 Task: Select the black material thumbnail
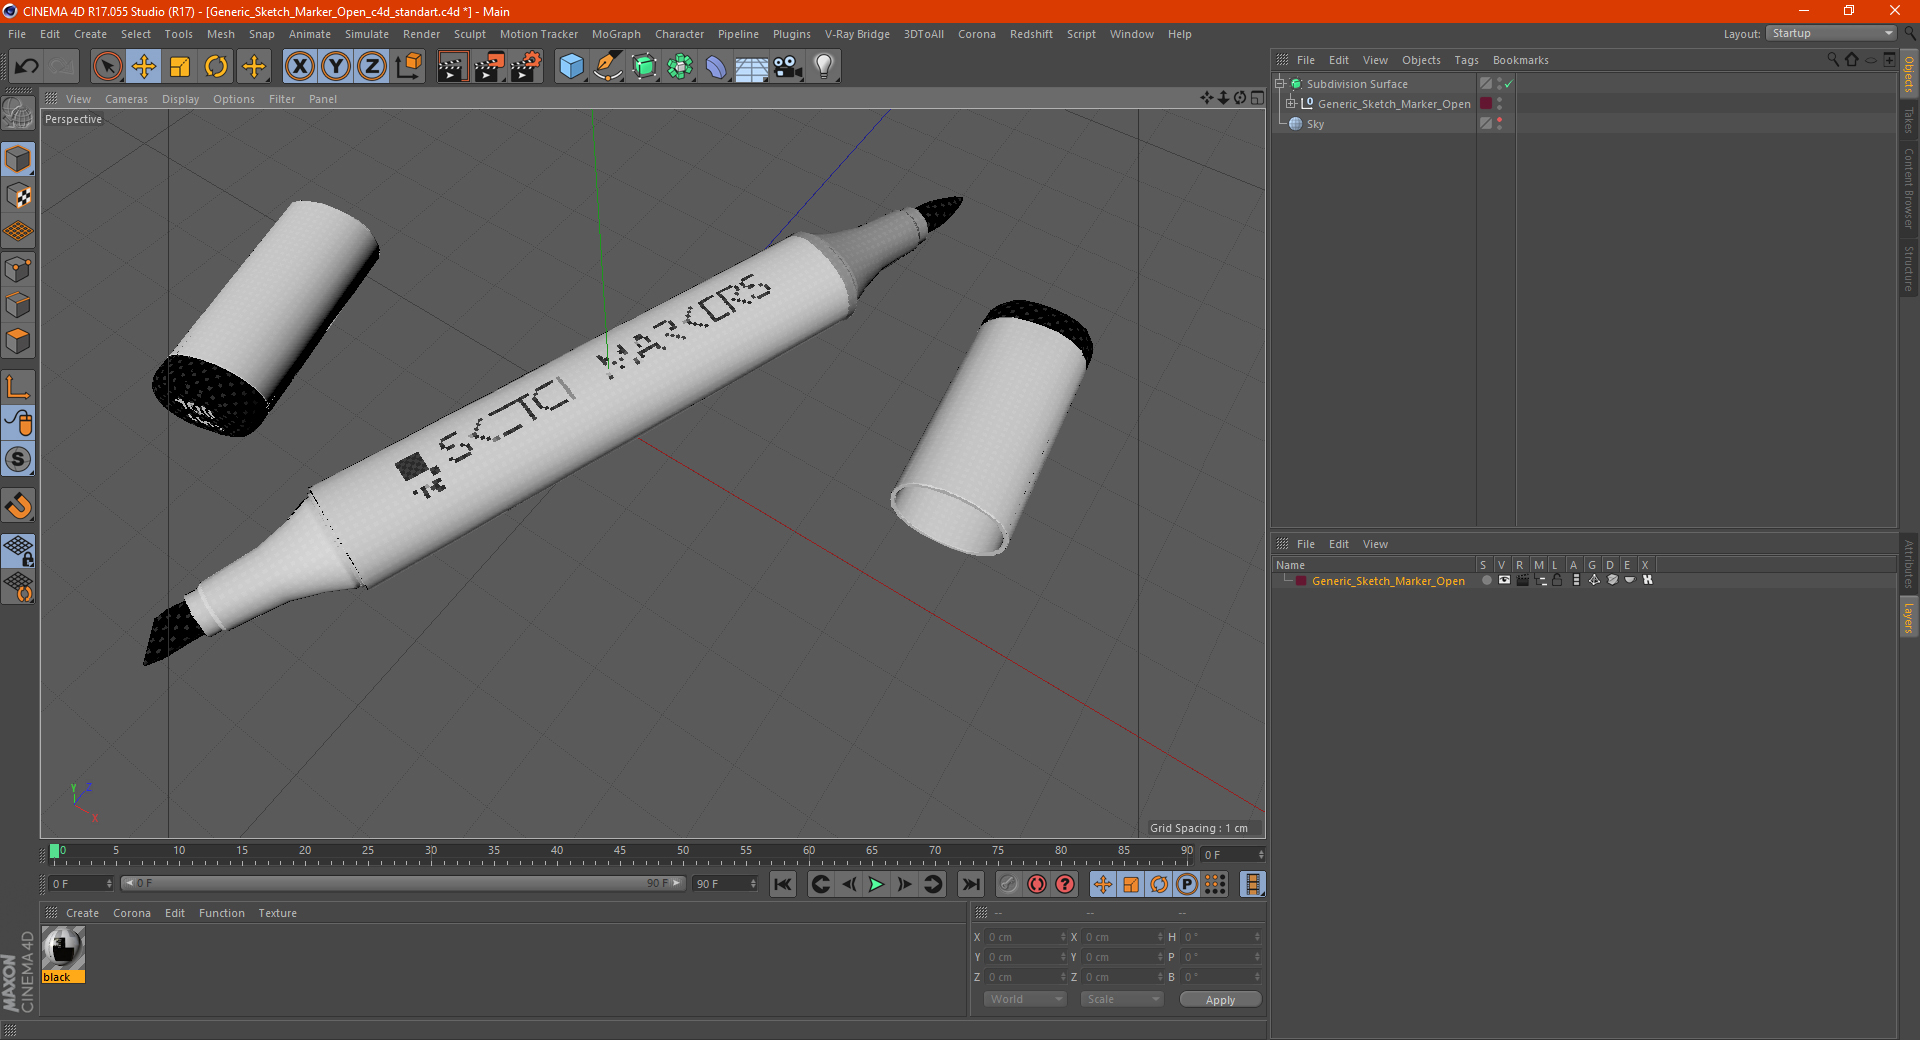(x=63, y=948)
